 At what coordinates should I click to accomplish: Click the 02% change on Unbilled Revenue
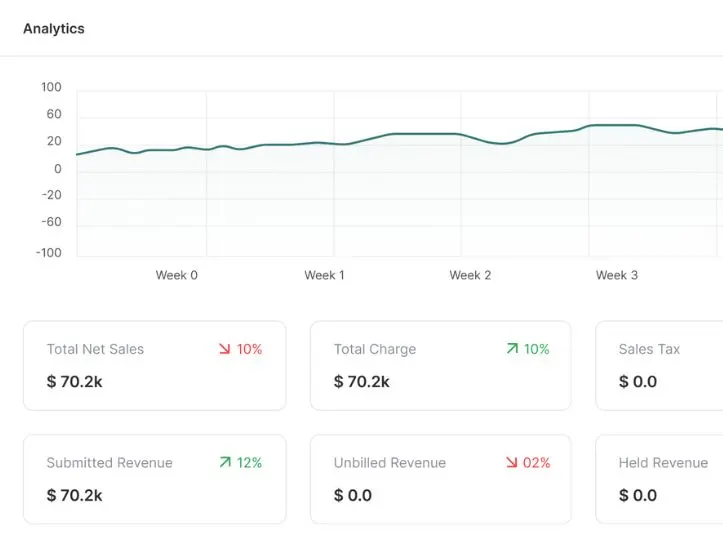537,462
